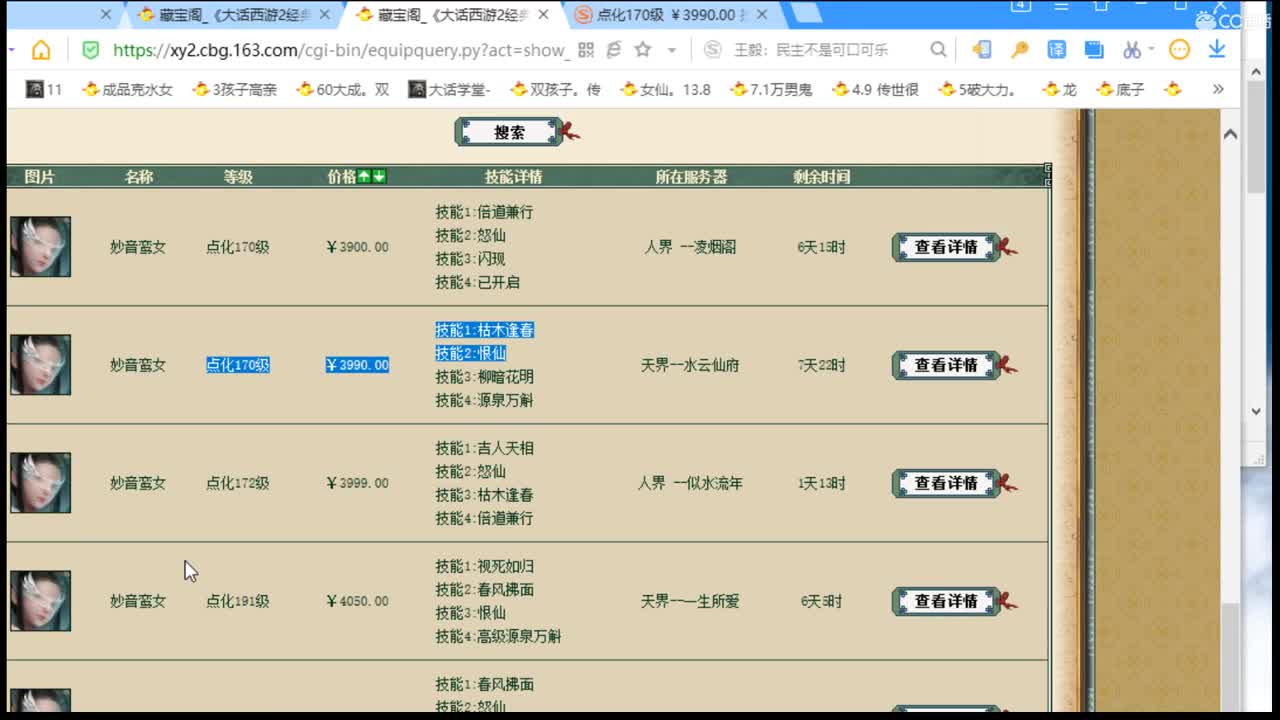The image size is (1280, 720).
Task: Open the QR code icon in address bar
Action: click(x=586, y=50)
